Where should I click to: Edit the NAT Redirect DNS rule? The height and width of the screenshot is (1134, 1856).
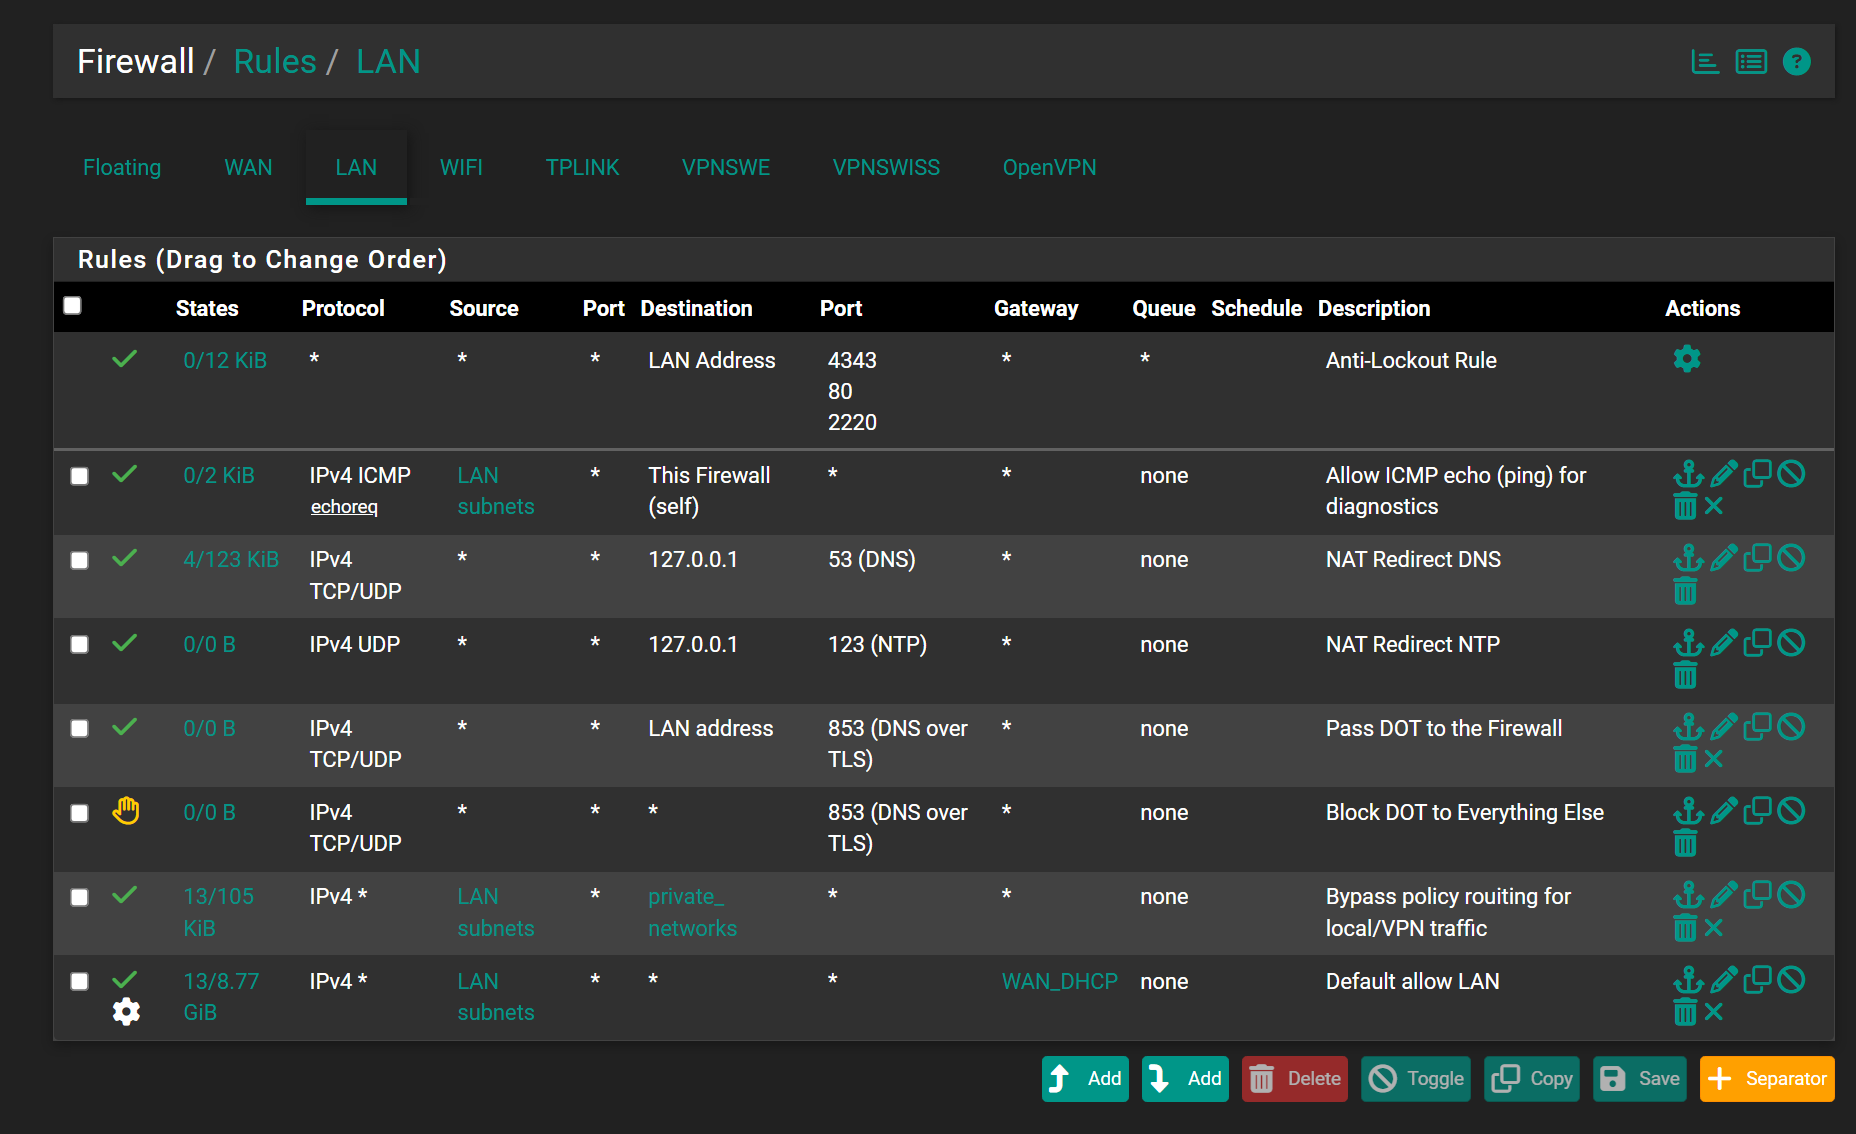[1723, 558]
